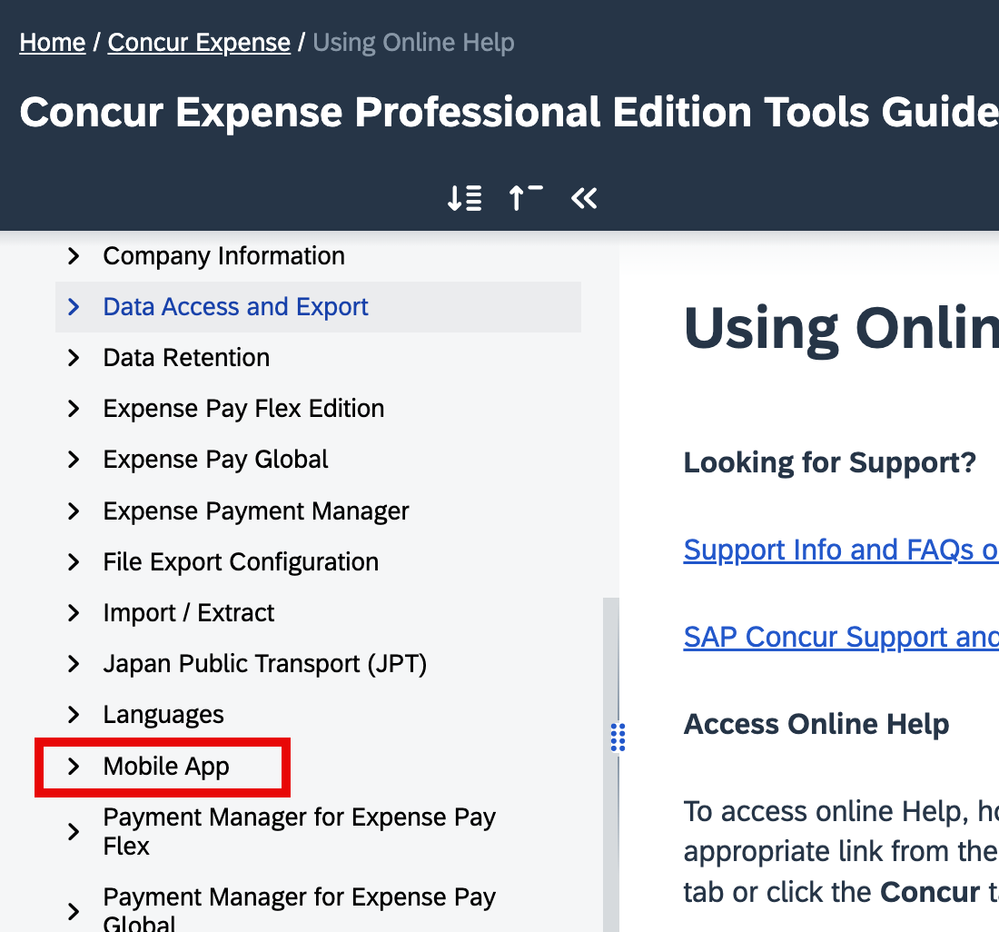The image size is (999, 932).
Task: Expand the Expense Payment Manager chevron
Action: click(x=74, y=511)
